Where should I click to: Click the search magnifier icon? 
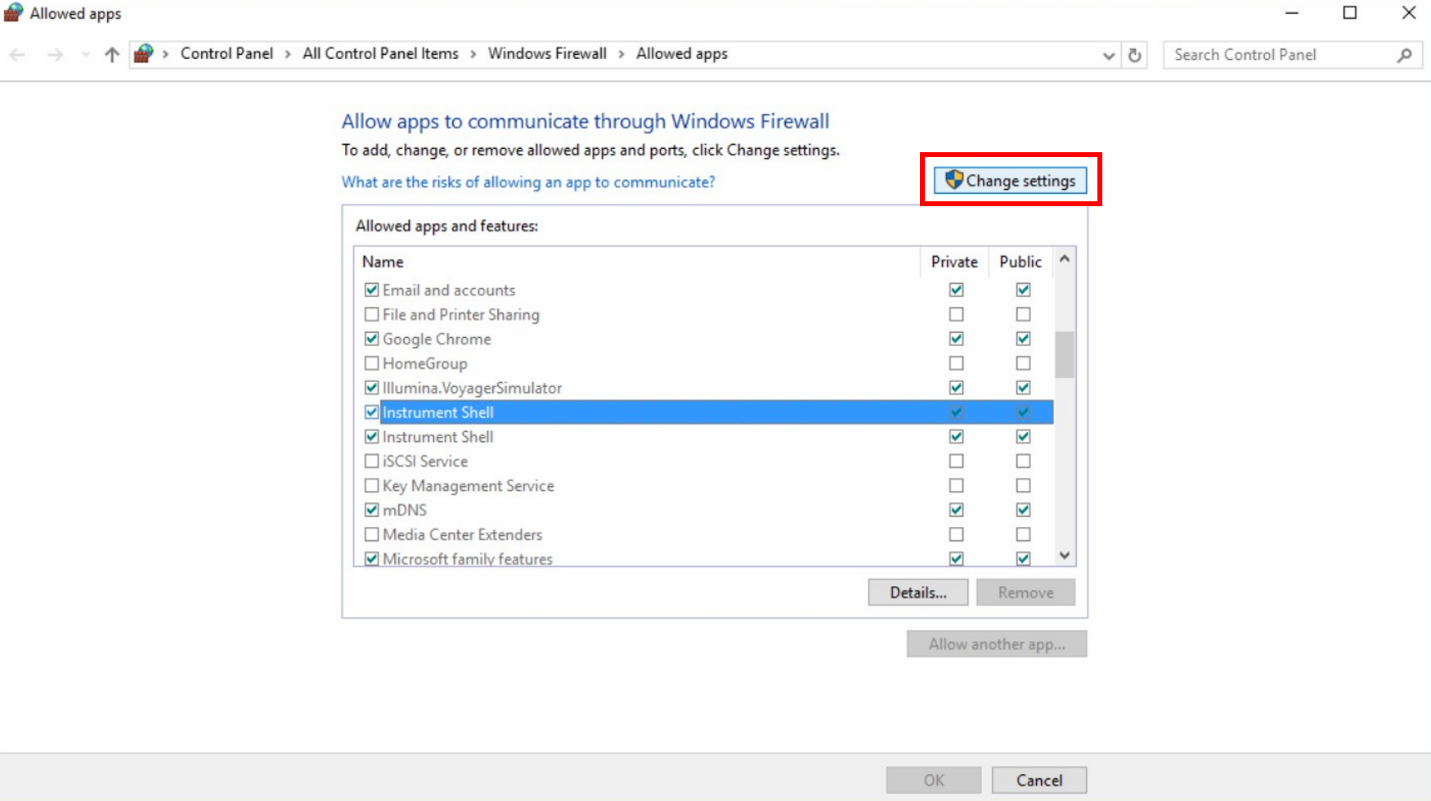pos(1404,55)
